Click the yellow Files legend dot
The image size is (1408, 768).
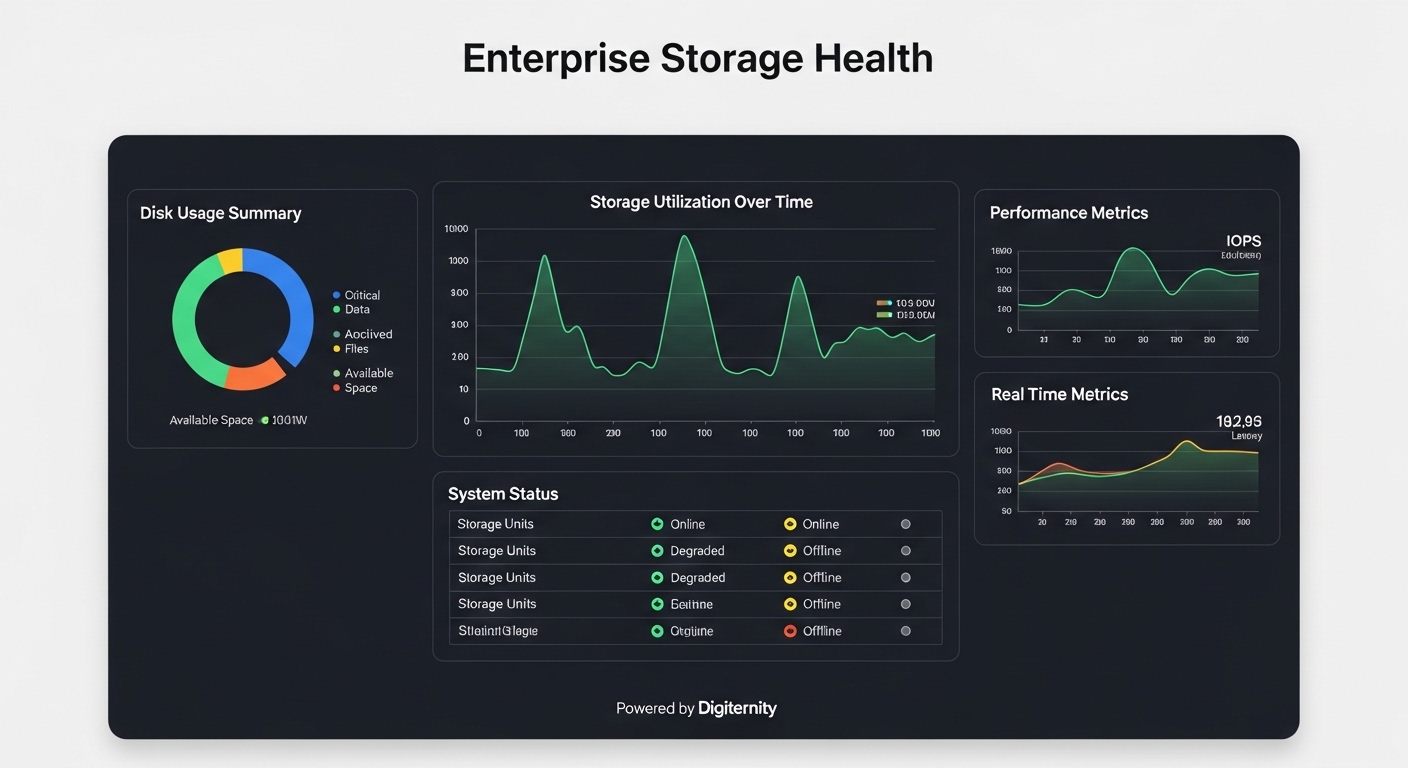(x=337, y=349)
